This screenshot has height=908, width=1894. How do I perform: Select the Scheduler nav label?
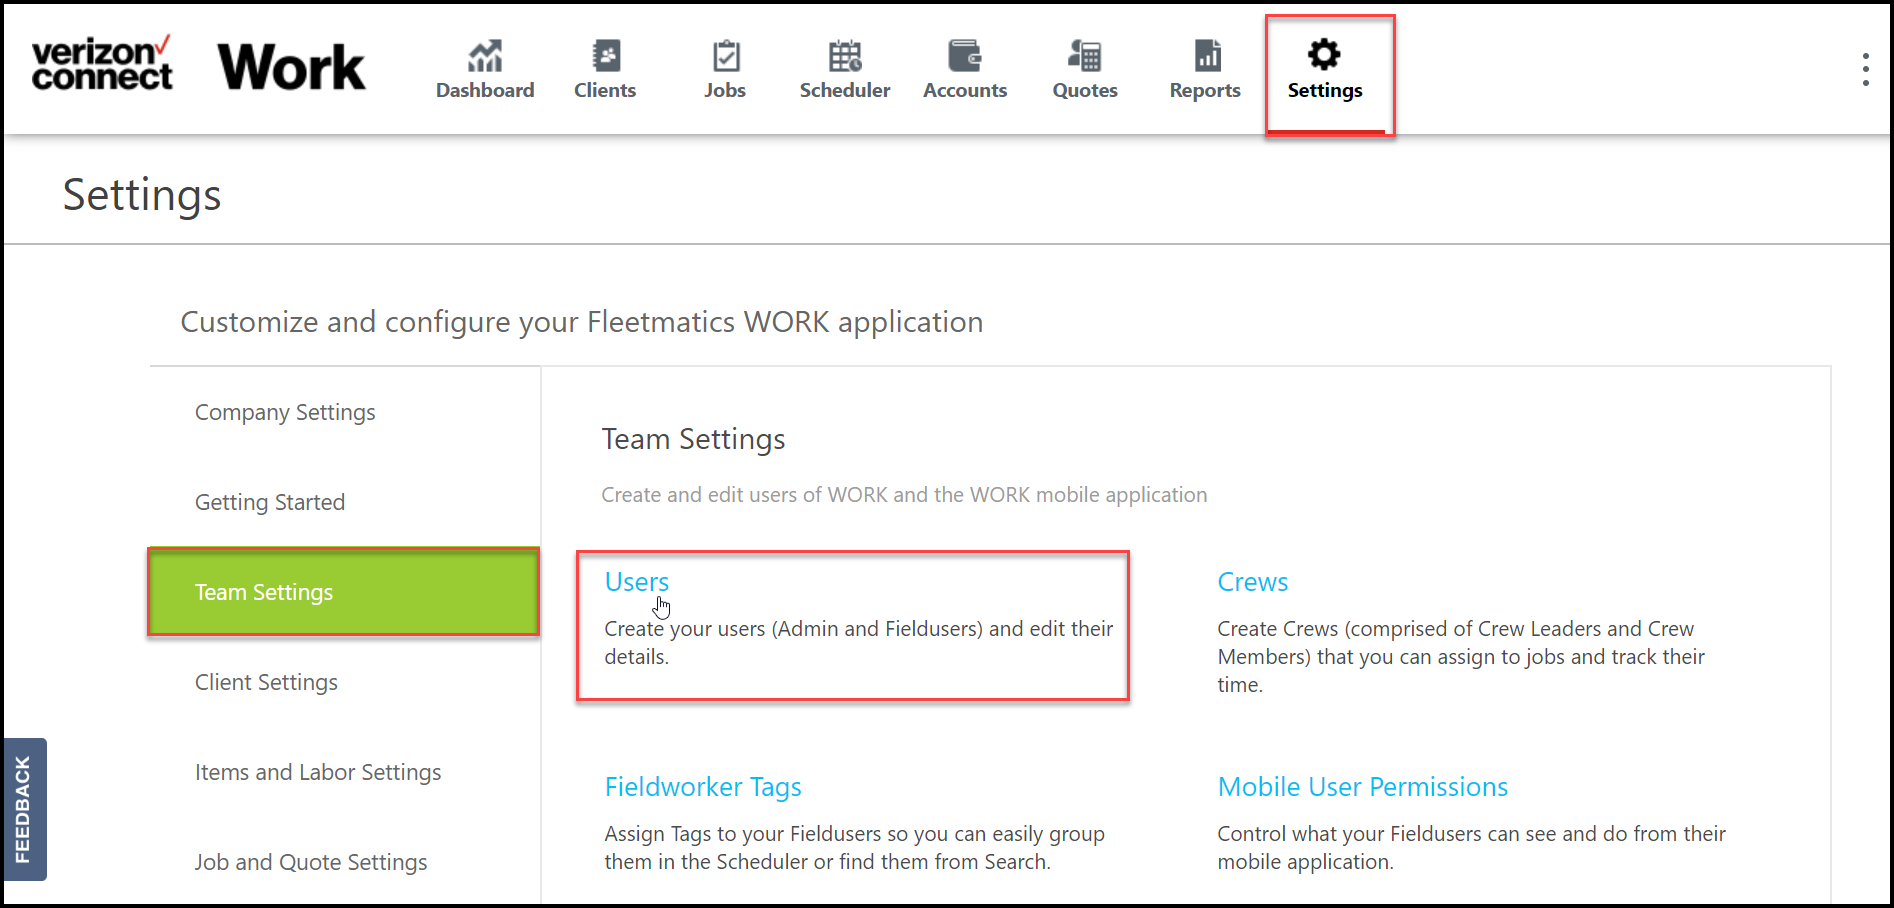click(x=845, y=90)
